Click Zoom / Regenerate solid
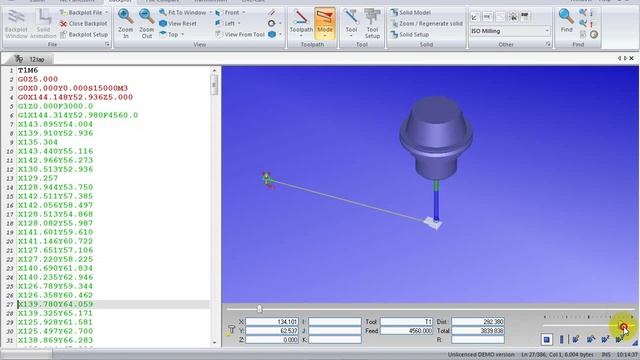Image resolution: width=640 pixels, height=360 pixels. [x=426, y=24]
